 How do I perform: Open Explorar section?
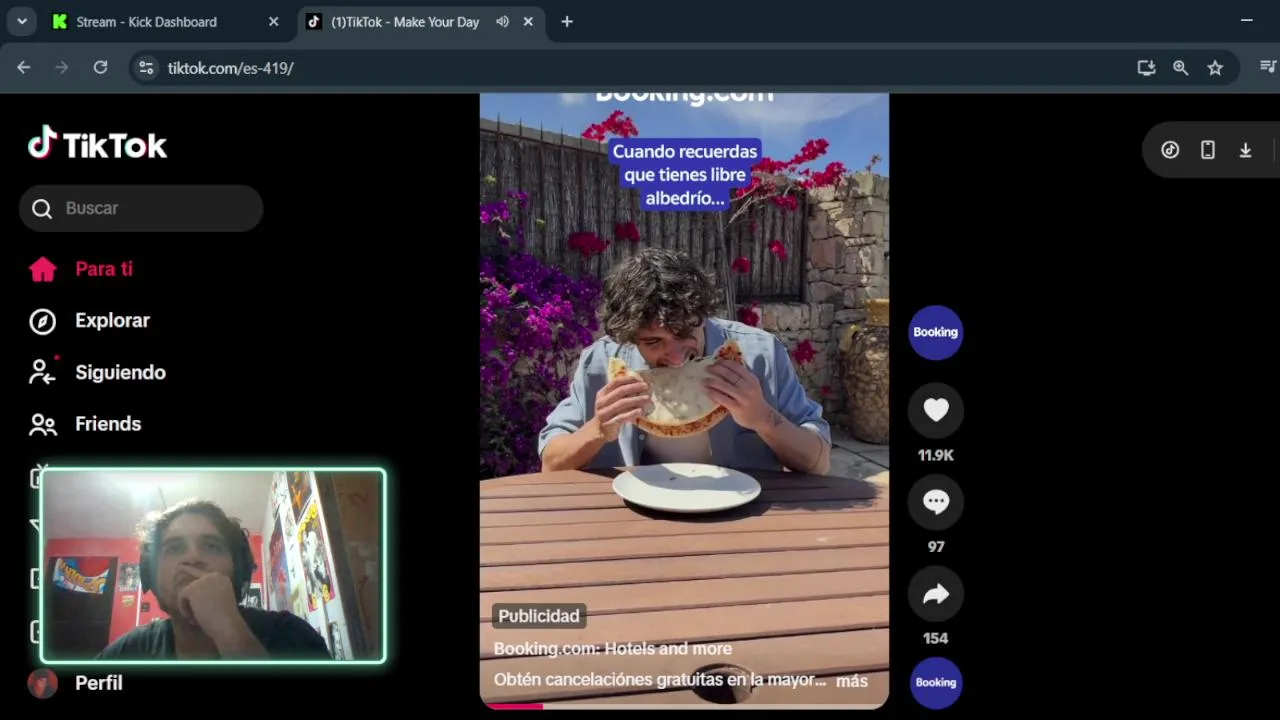pyautogui.click(x=112, y=320)
